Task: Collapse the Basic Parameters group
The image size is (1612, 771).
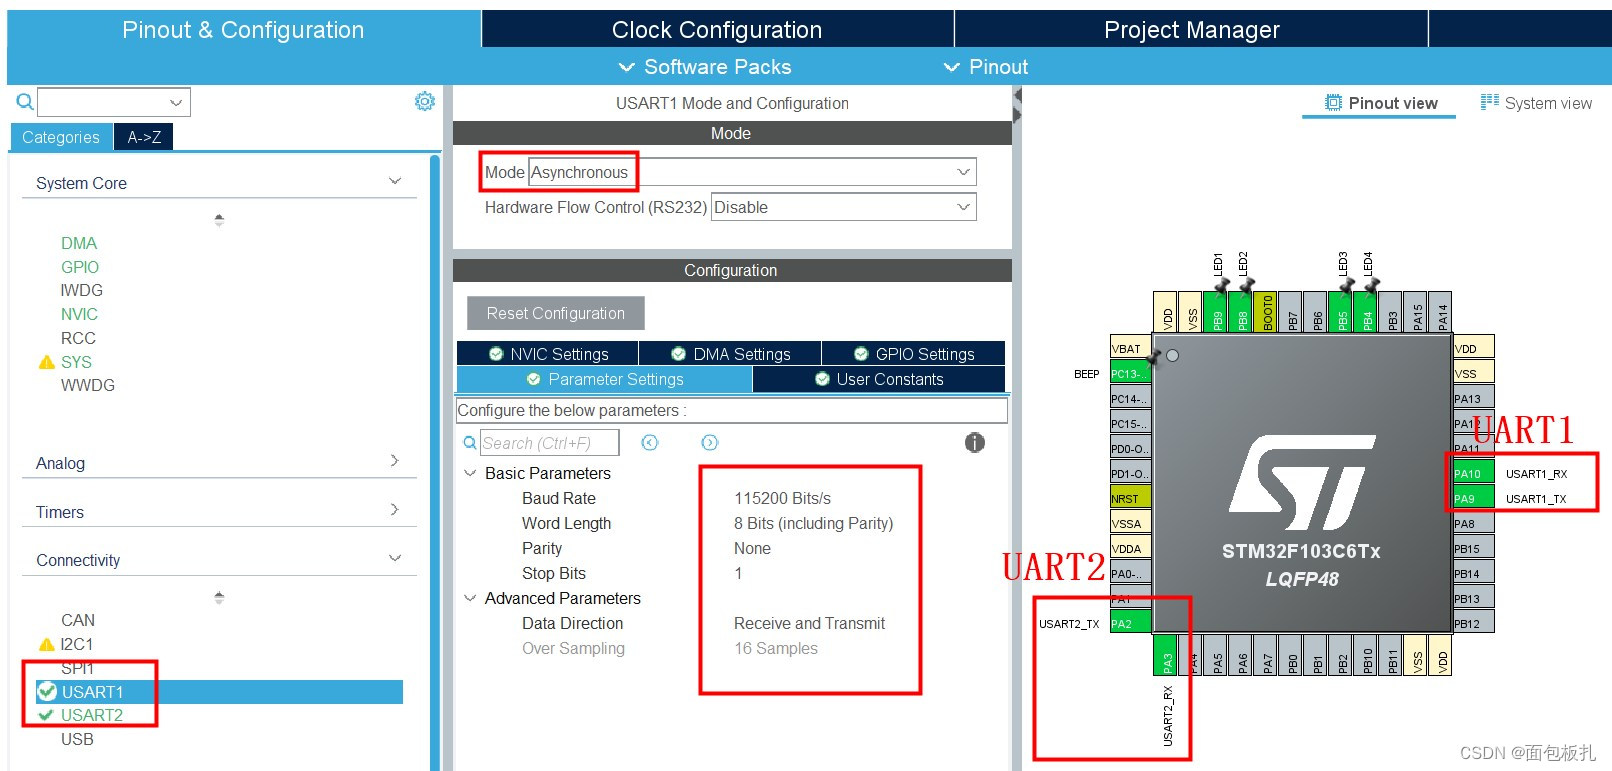Action: point(470,473)
